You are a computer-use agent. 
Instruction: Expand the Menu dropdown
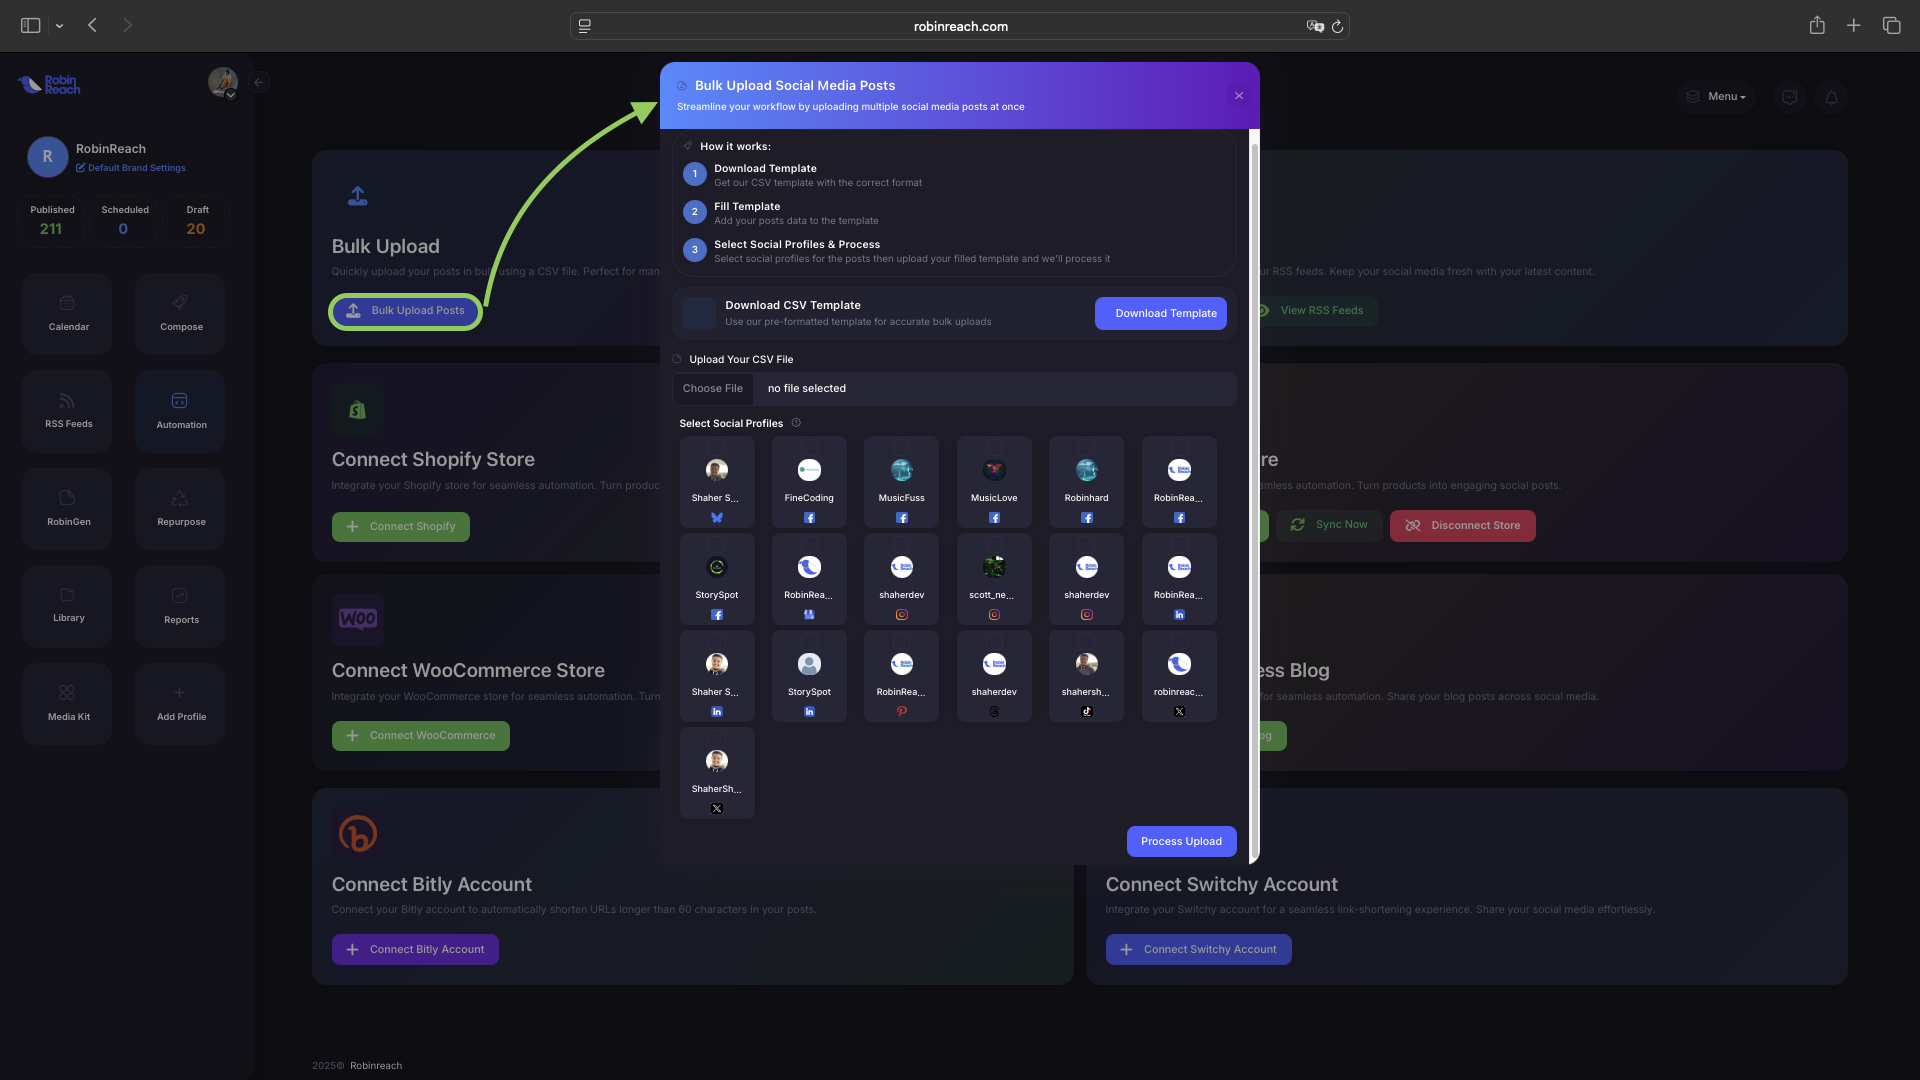(x=1717, y=97)
